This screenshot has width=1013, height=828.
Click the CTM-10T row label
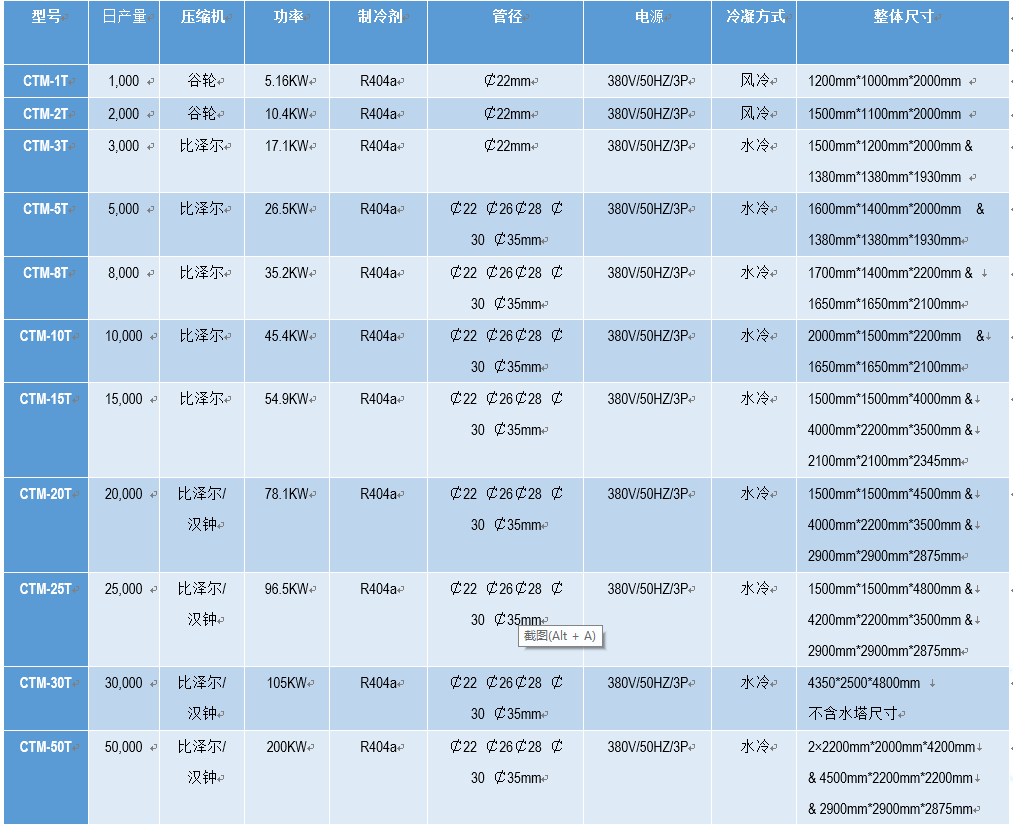[x=46, y=336]
